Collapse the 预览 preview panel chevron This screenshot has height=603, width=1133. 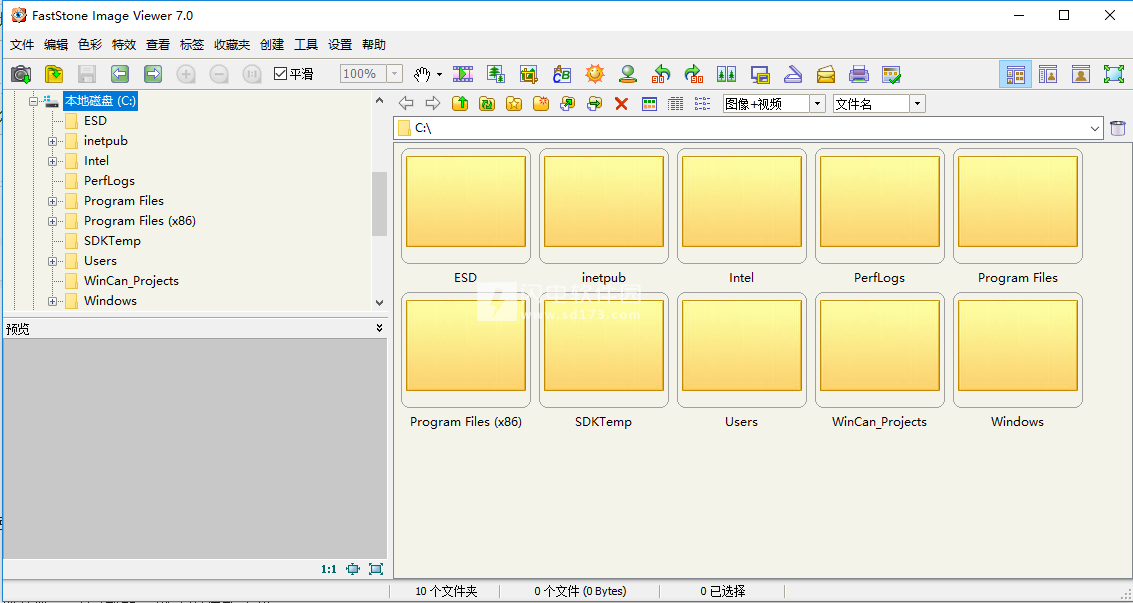[x=379, y=328]
